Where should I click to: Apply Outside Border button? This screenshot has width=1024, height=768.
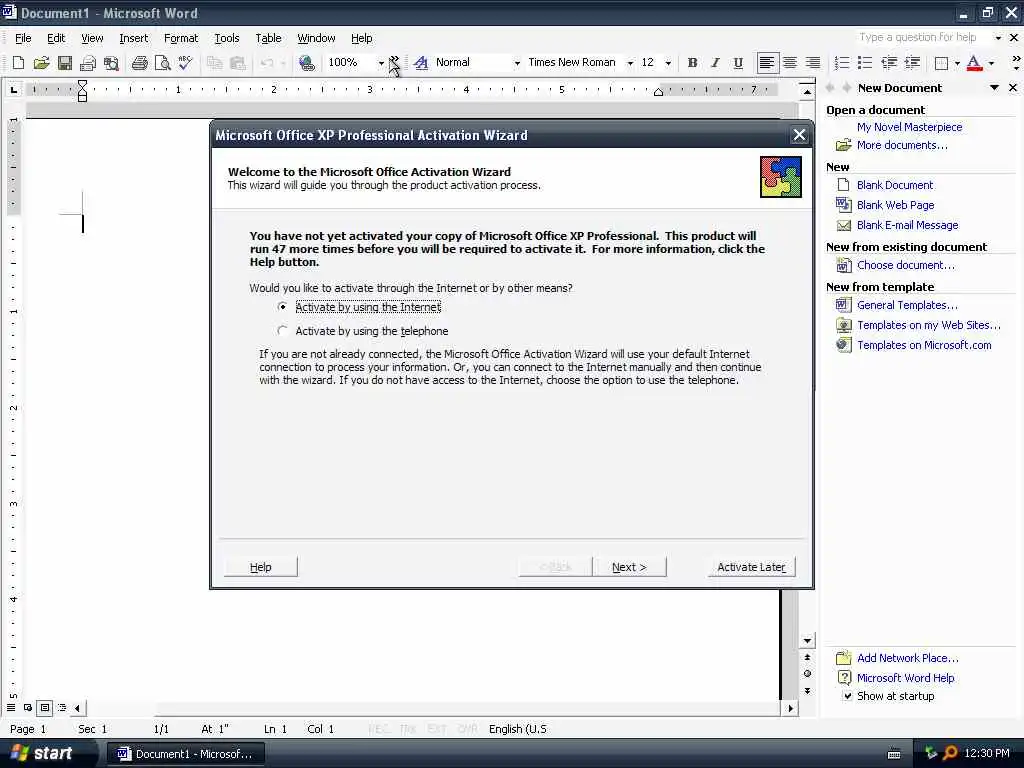941,63
